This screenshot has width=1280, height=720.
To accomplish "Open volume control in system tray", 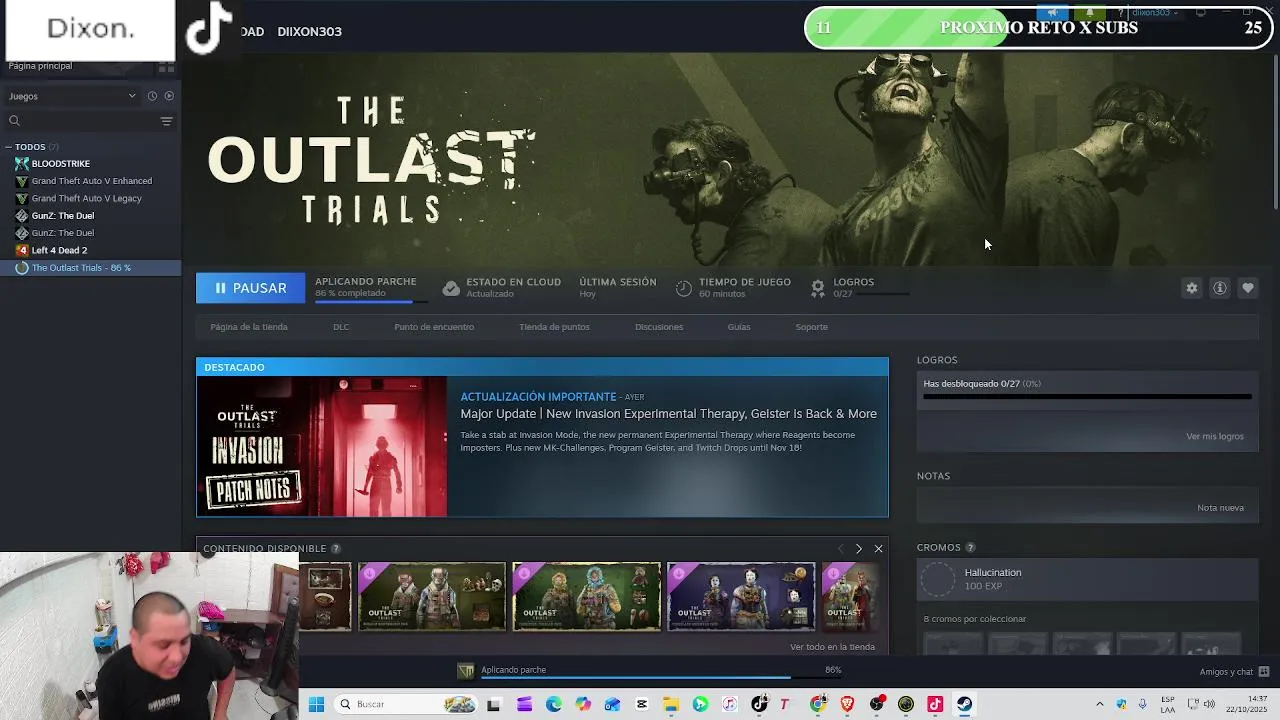I will (x=1209, y=704).
